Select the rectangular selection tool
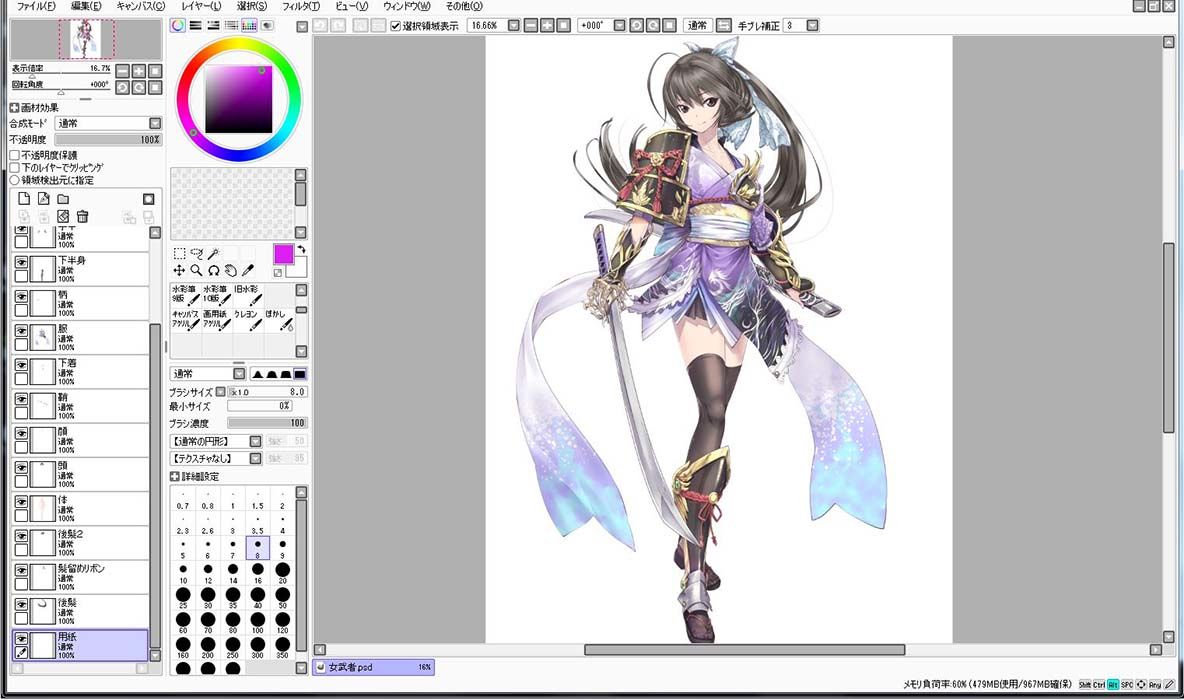This screenshot has height=700, width=1184. pos(180,254)
